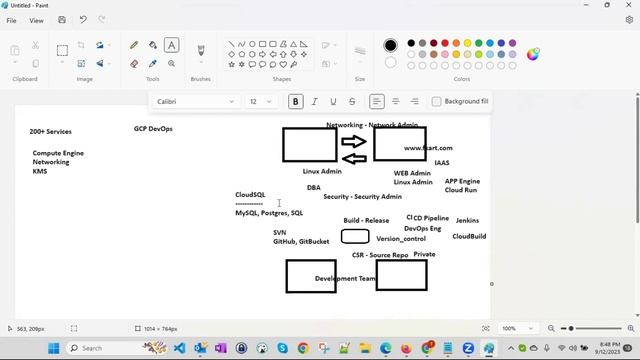
Task: Pick the Heart shape
Action: 283,64
